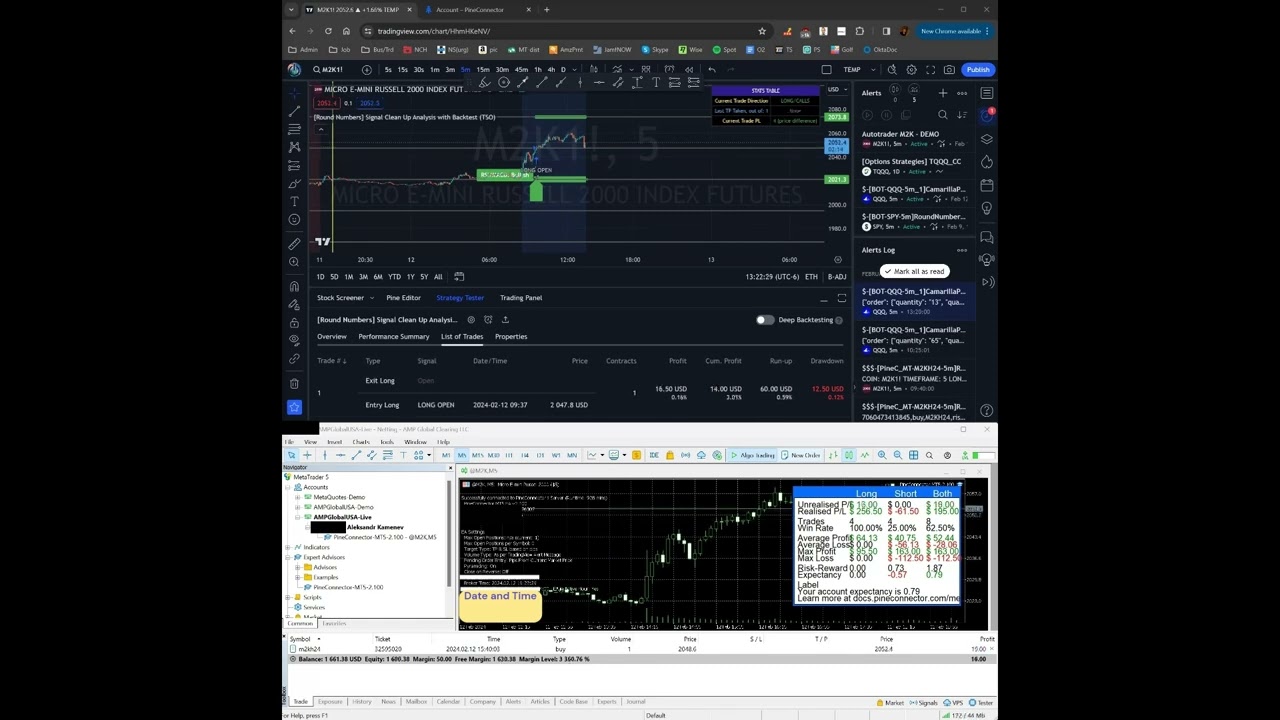Switch to the Strategy Tester tab
The height and width of the screenshot is (720, 1280).
point(460,298)
